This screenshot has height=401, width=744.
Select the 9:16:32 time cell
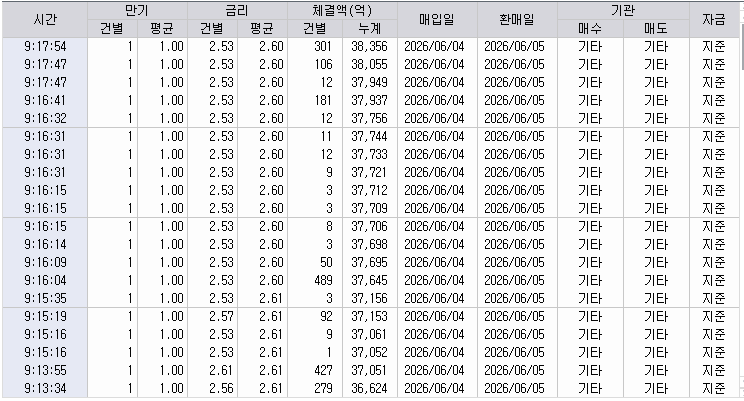(x=45, y=118)
